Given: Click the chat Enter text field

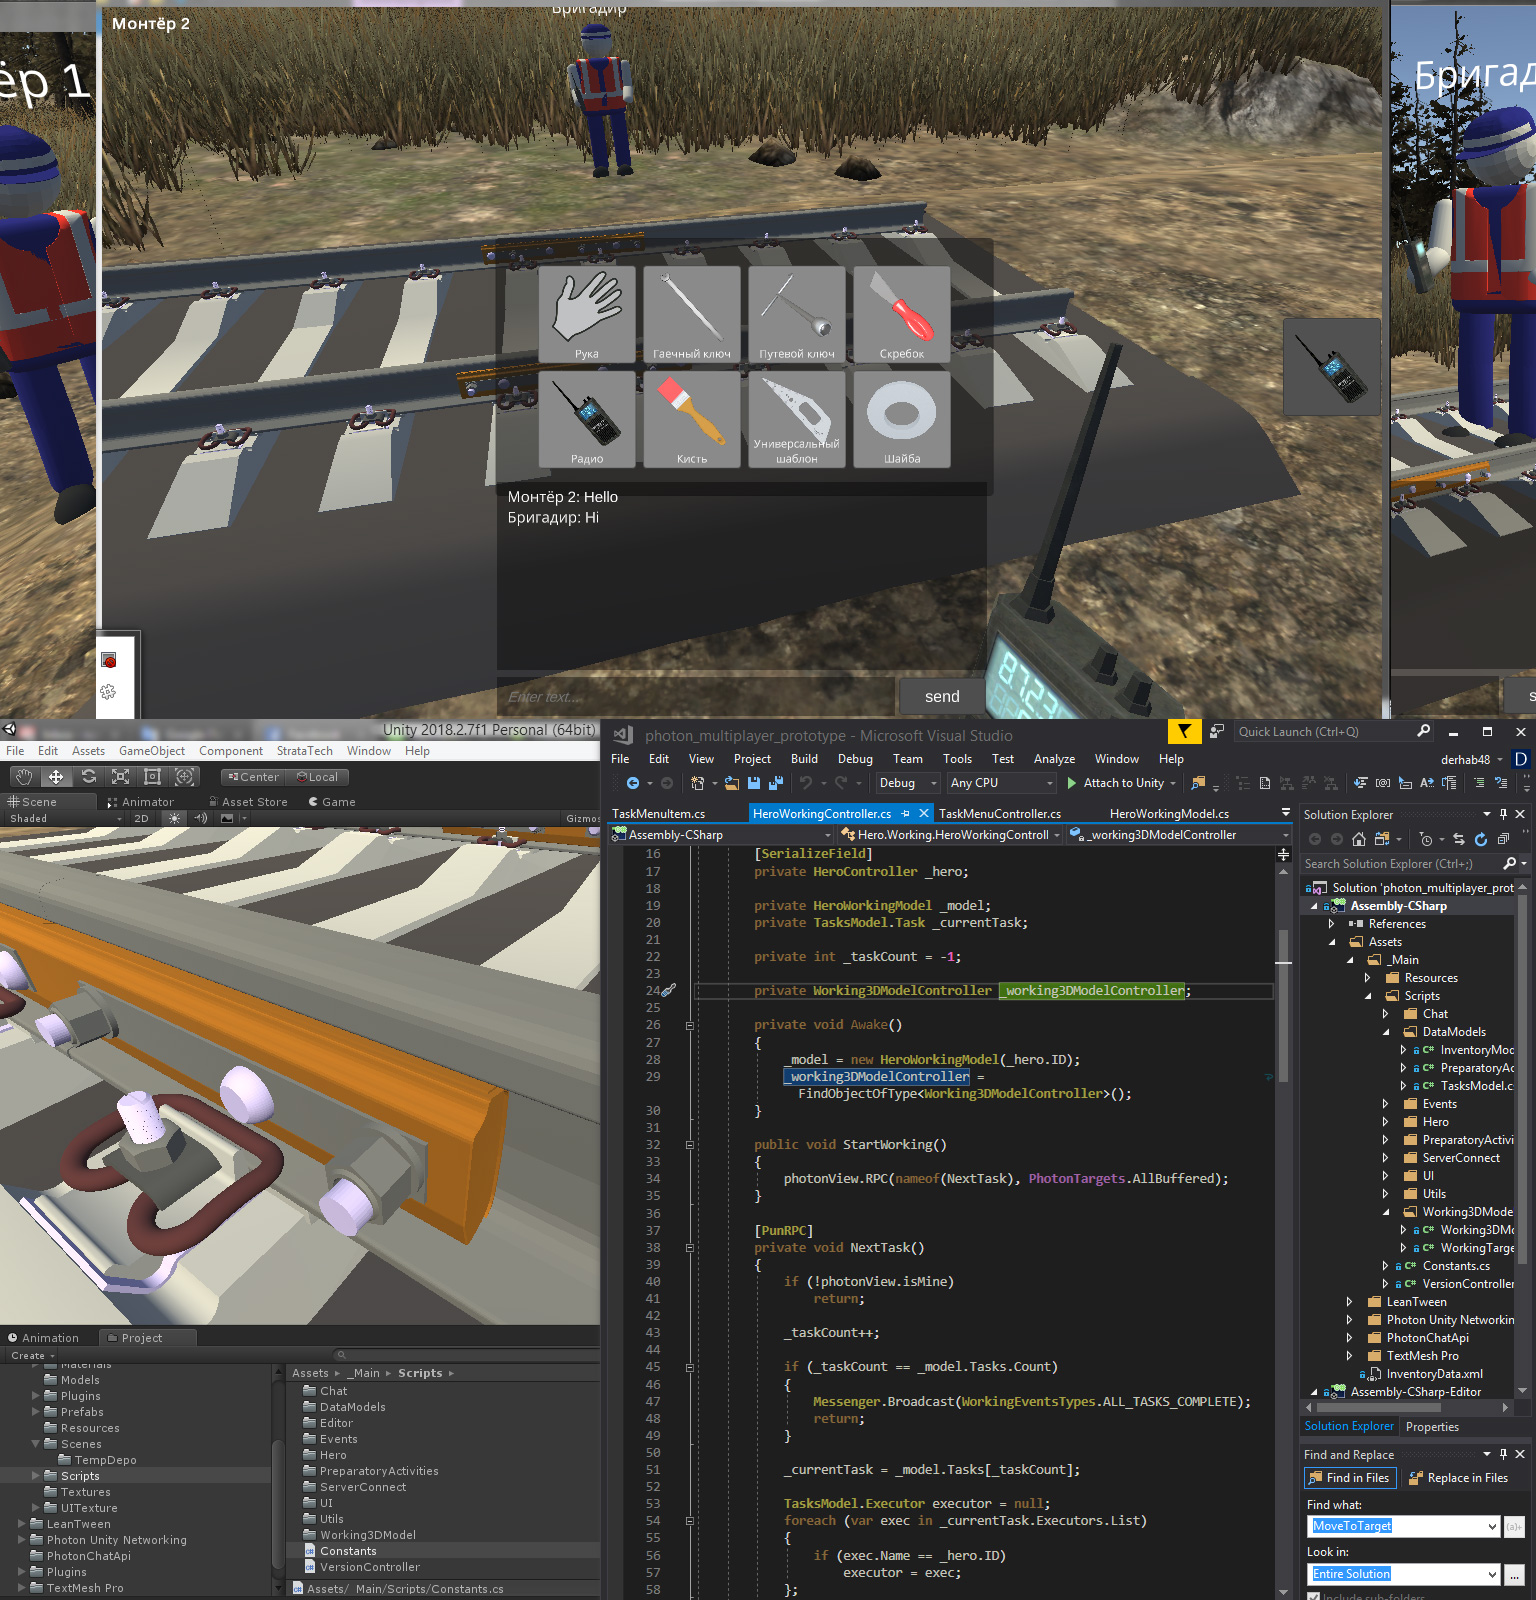Looking at the screenshot, I should click(x=697, y=697).
